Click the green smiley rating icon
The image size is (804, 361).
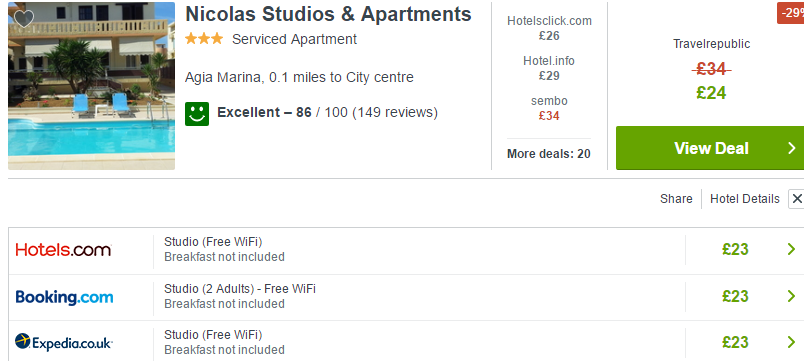(197, 113)
